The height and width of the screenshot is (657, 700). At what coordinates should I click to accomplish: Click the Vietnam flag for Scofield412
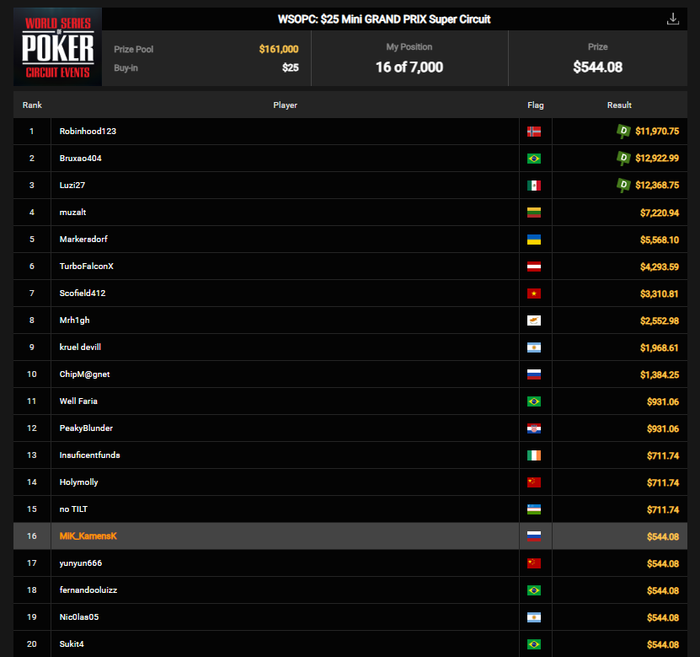534,293
